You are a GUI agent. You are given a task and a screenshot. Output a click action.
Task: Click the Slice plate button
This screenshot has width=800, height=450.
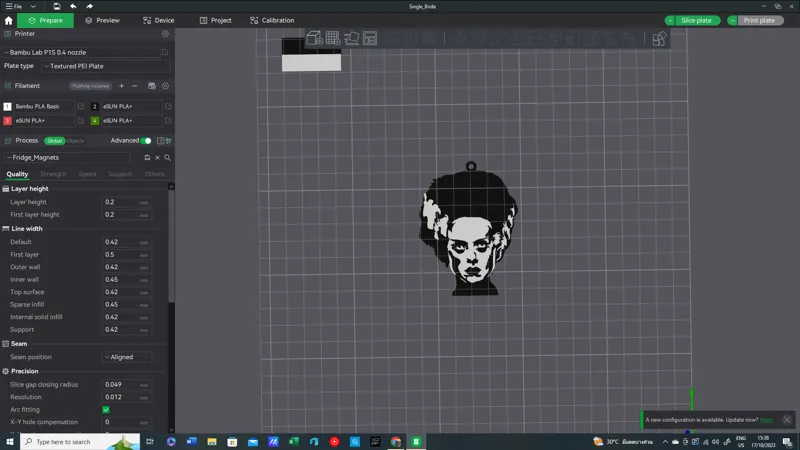696,20
